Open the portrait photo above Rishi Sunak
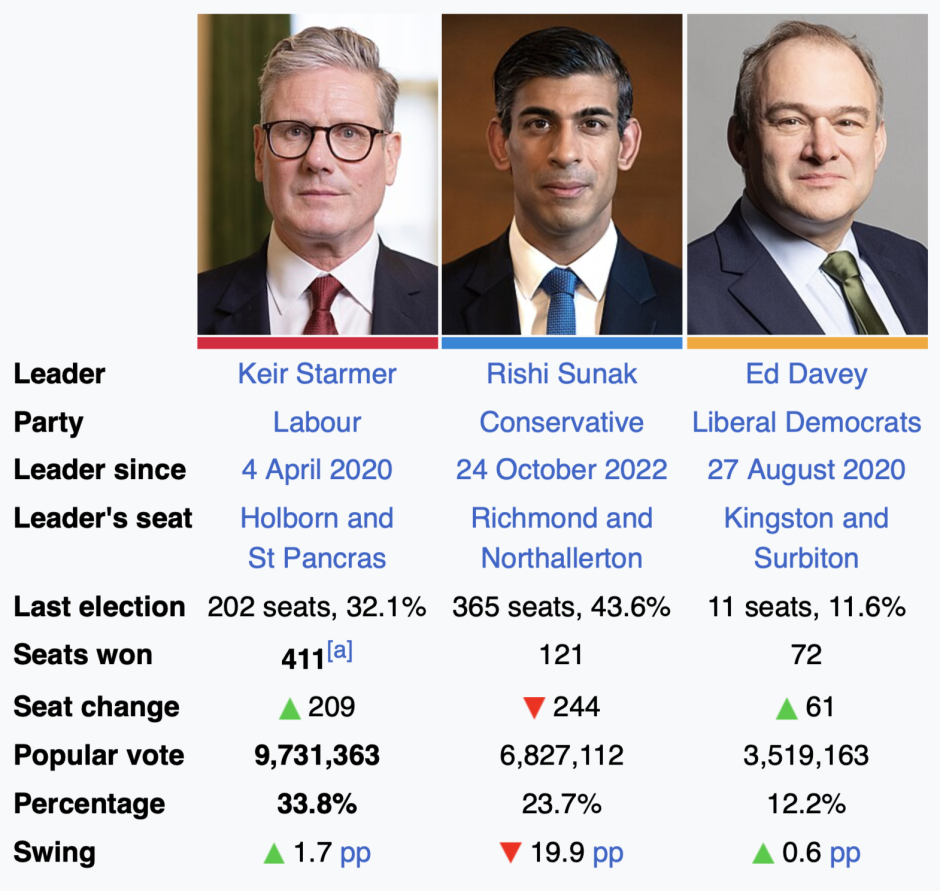 coord(562,174)
